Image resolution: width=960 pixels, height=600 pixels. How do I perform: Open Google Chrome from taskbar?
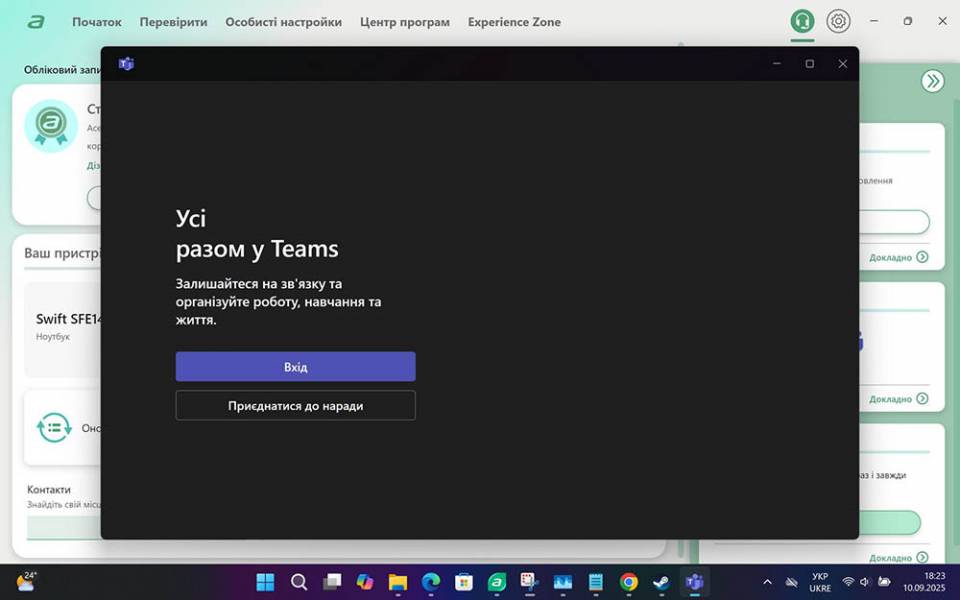pos(628,582)
